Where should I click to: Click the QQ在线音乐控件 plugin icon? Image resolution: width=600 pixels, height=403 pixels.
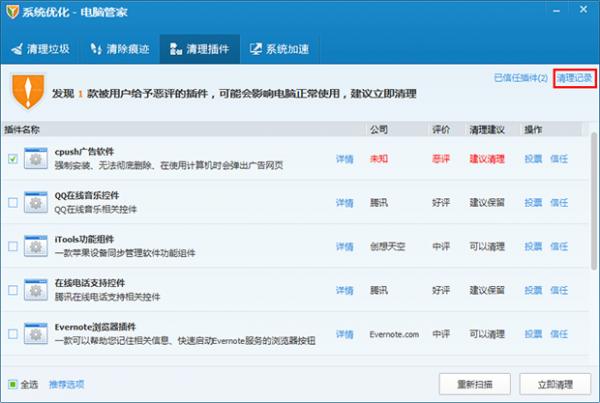(x=37, y=203)
